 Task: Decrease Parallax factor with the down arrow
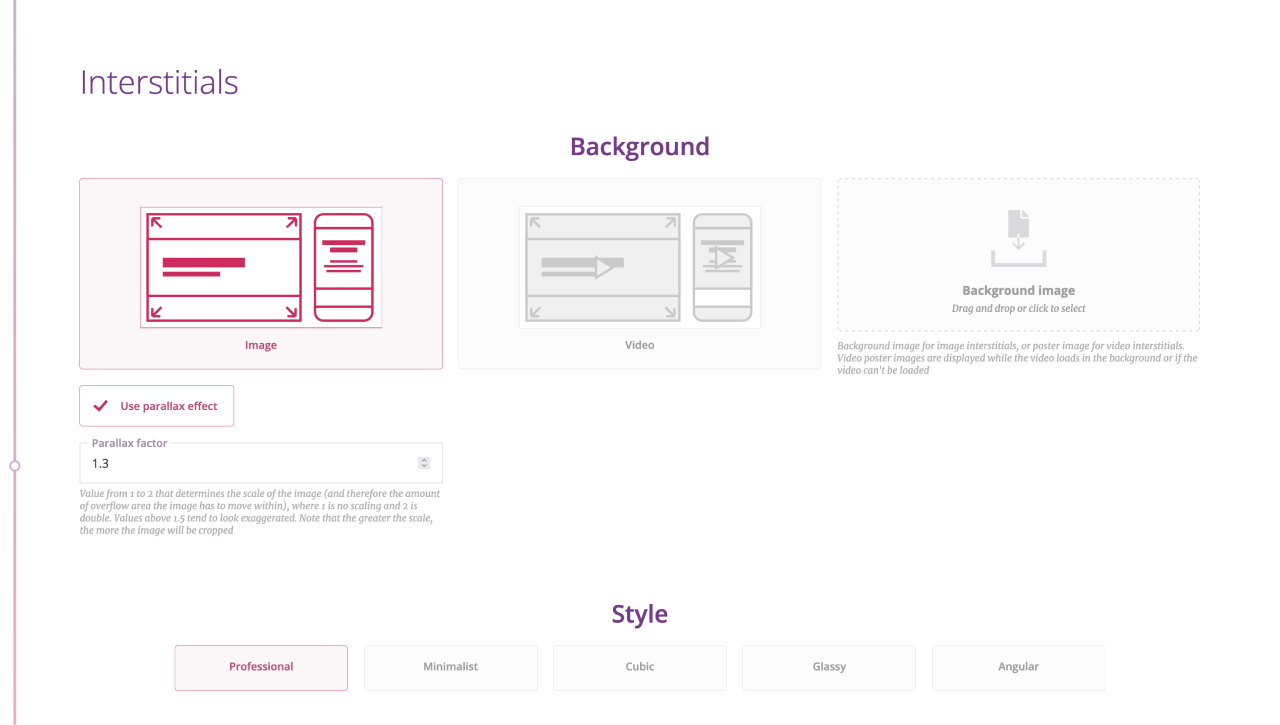point(424,467)
